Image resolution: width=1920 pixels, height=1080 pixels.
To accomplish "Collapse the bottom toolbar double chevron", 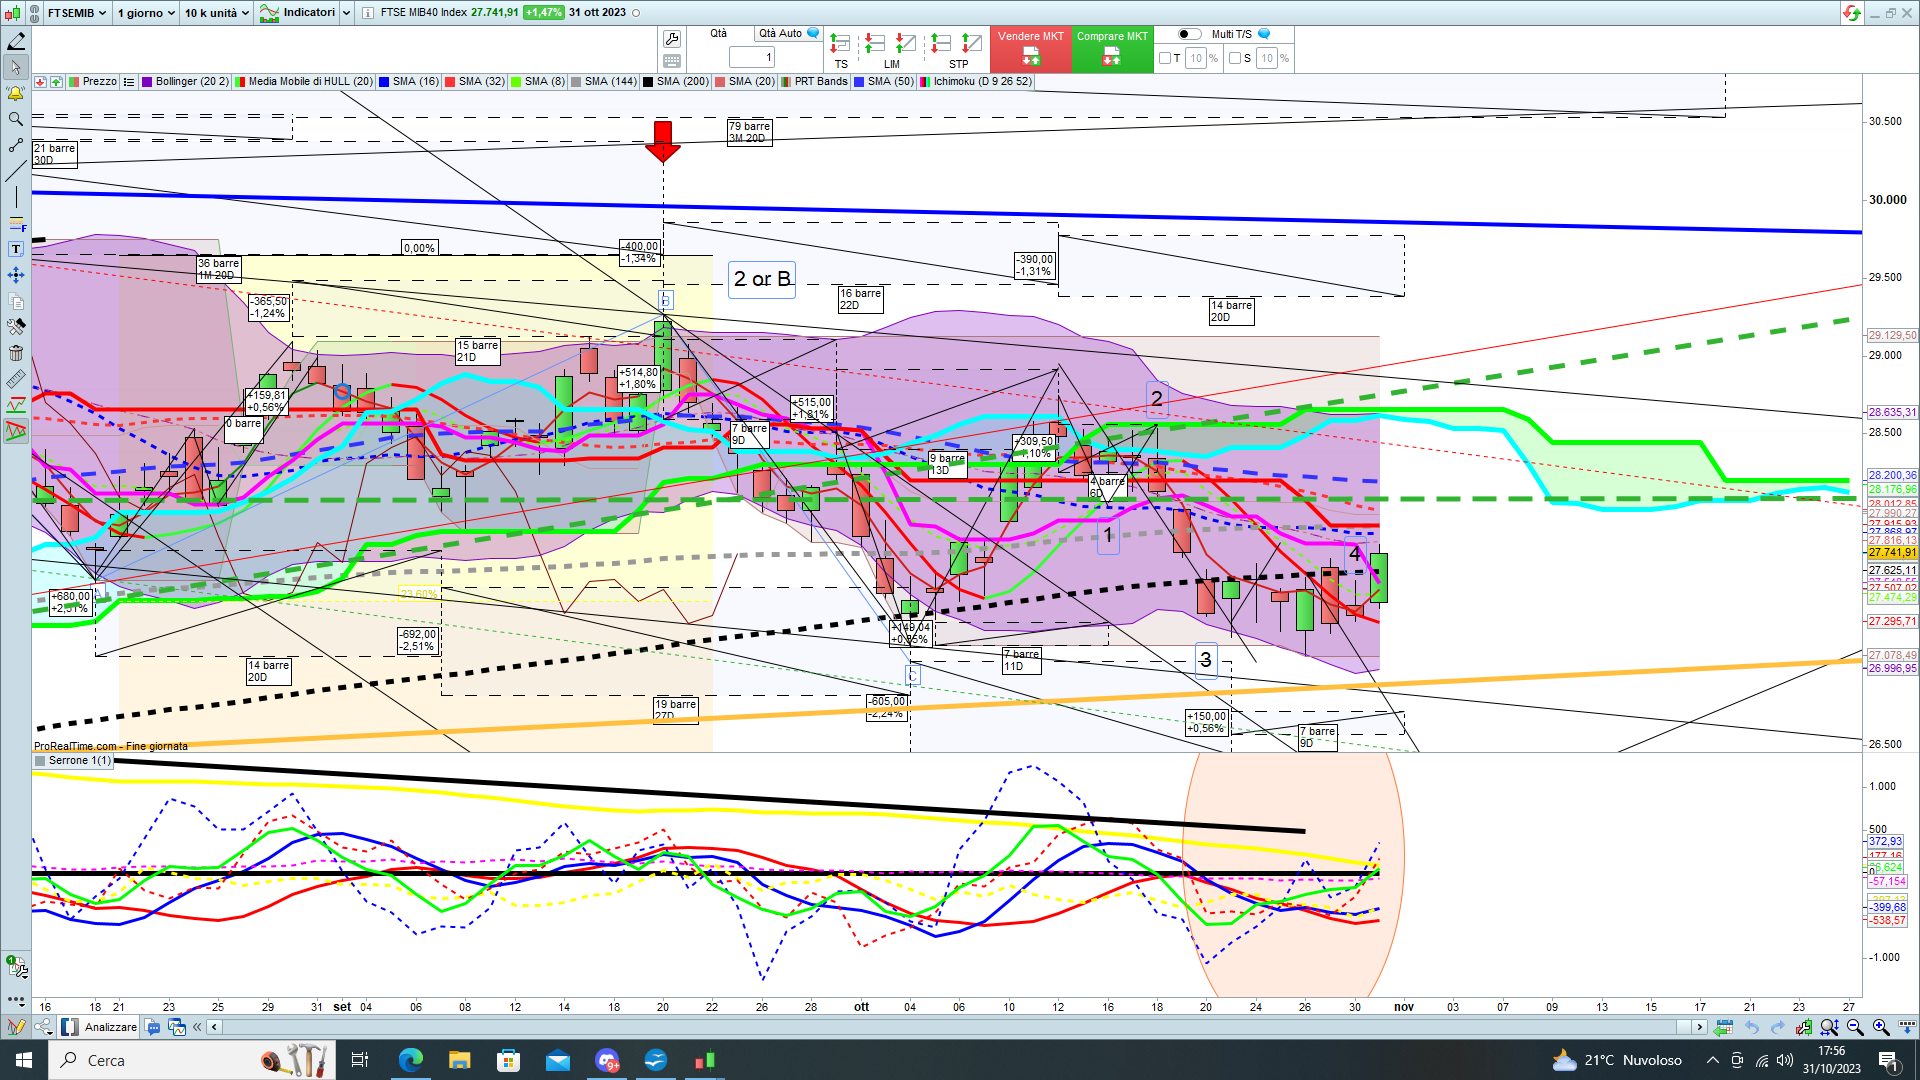I will [x=197, y=1027].
